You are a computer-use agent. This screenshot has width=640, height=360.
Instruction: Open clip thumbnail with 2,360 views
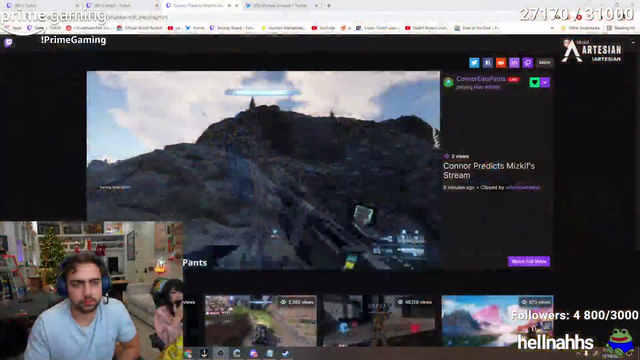[260, 321]
